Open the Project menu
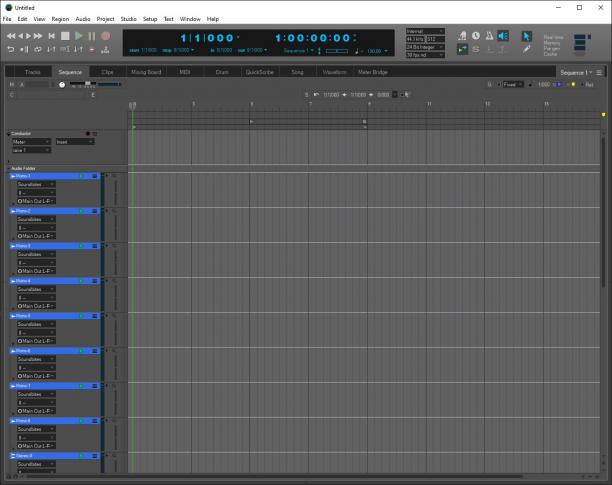The height and width of the screenshot is (485, 612). pyautogui.click(x=105, y=19)
